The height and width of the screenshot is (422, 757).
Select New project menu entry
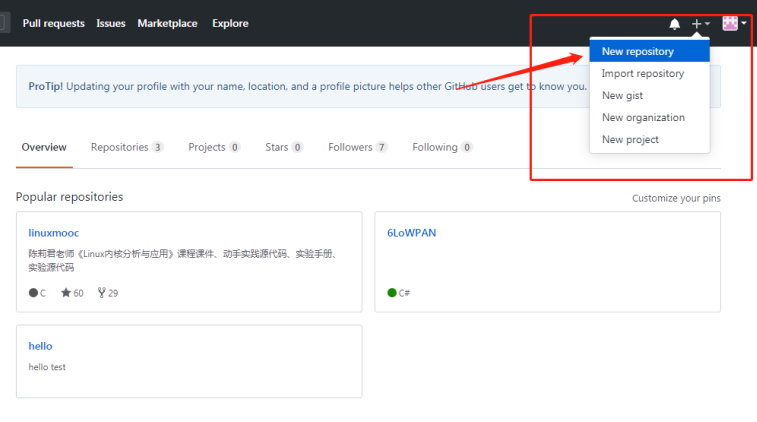tap(649, 140)
